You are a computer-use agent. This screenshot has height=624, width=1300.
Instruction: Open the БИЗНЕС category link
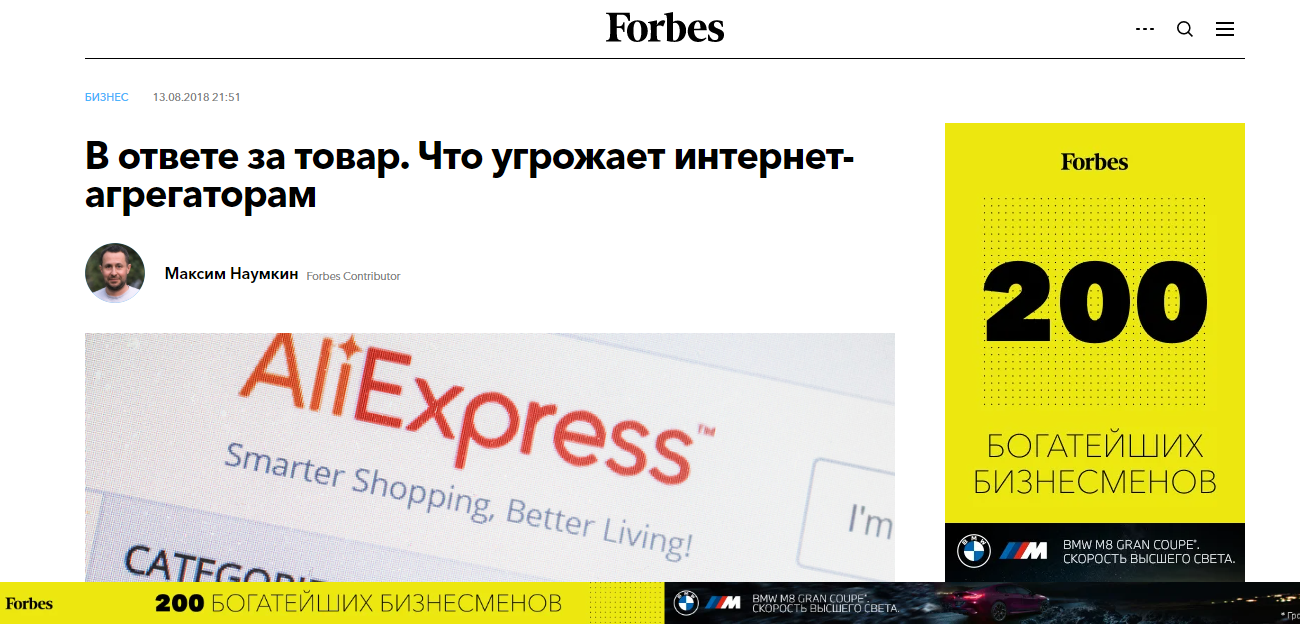(107, 97)
